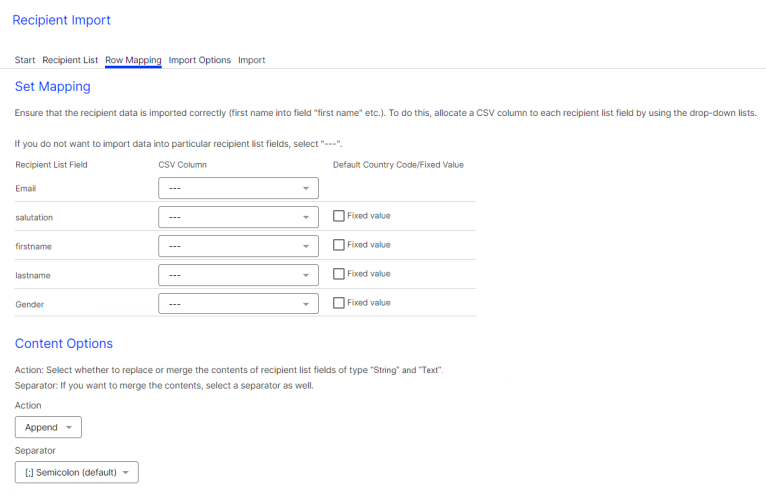Screen dimensions: 766x500
Task: Click the Gender dropdown arrow icon
Action: coord(305,304)
